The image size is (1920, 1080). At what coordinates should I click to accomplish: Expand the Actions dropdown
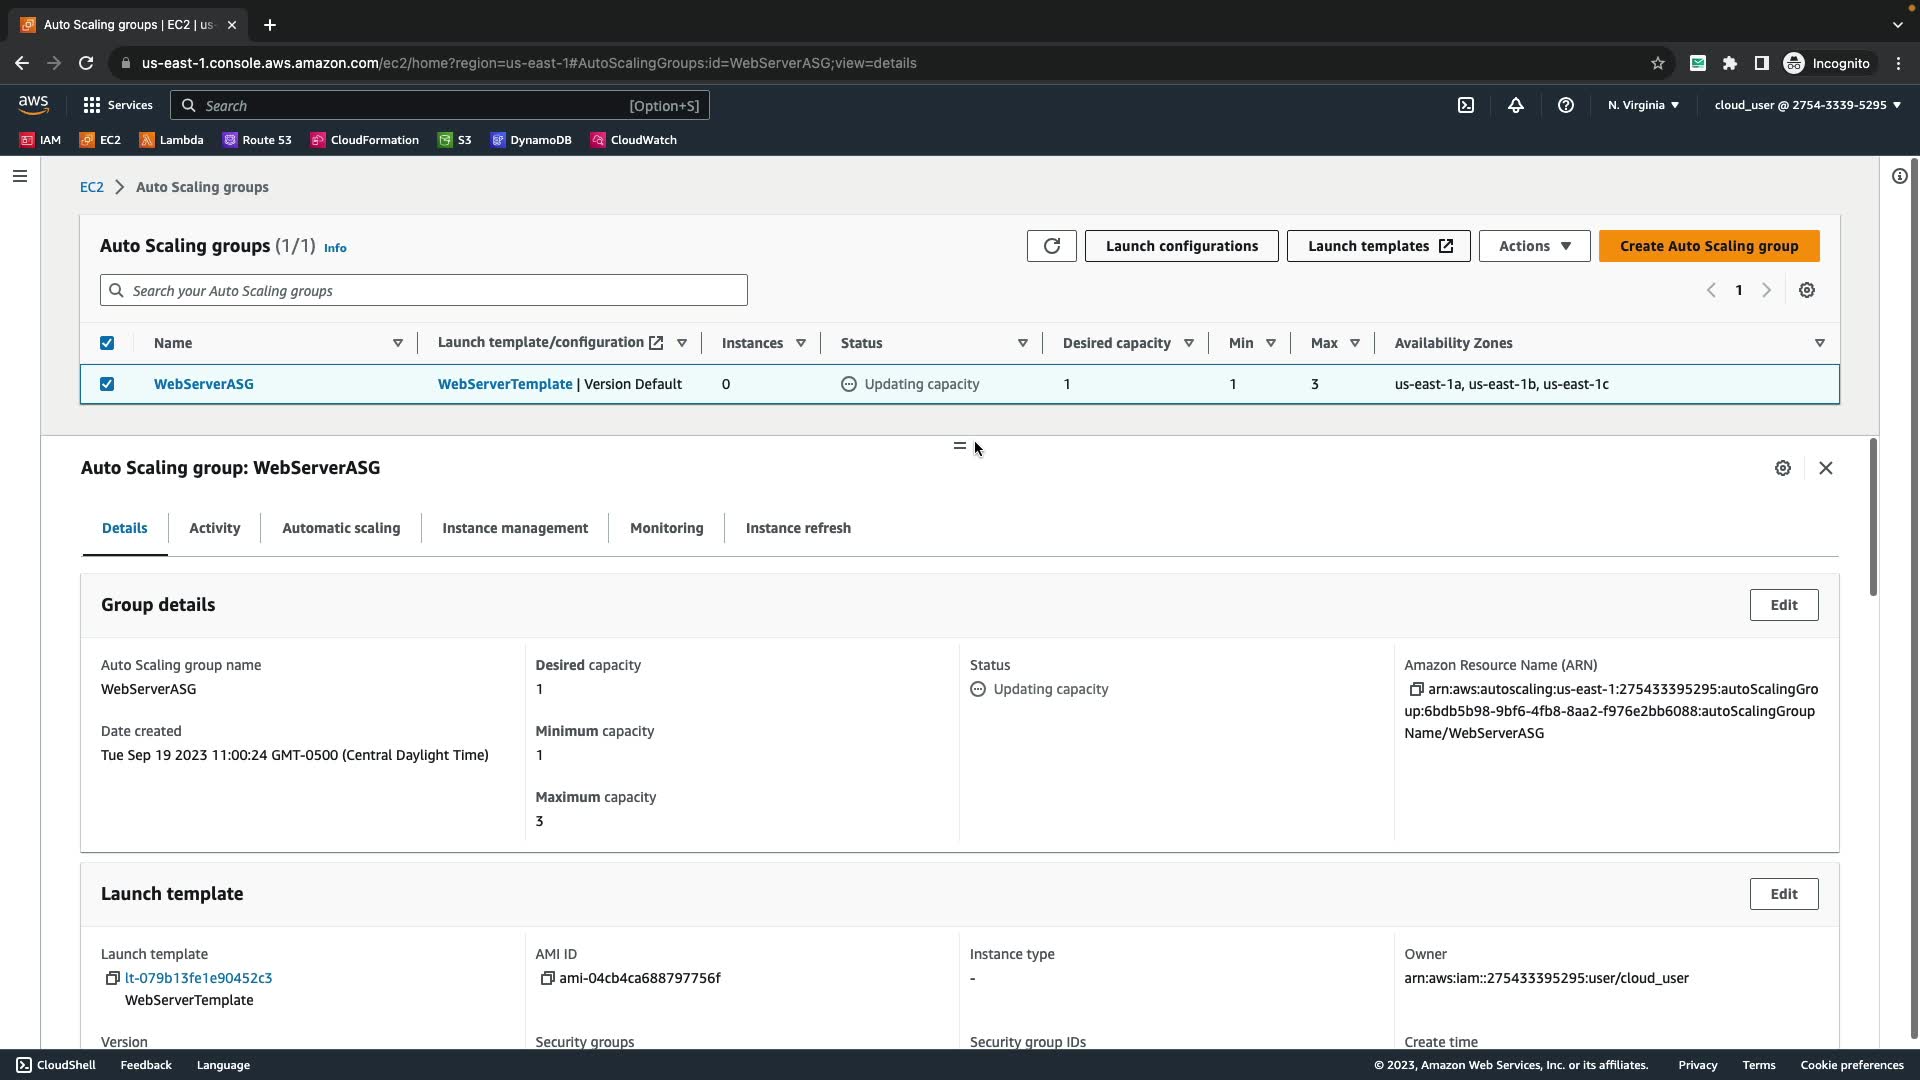pyautogui.click(x=1534, y=246)
